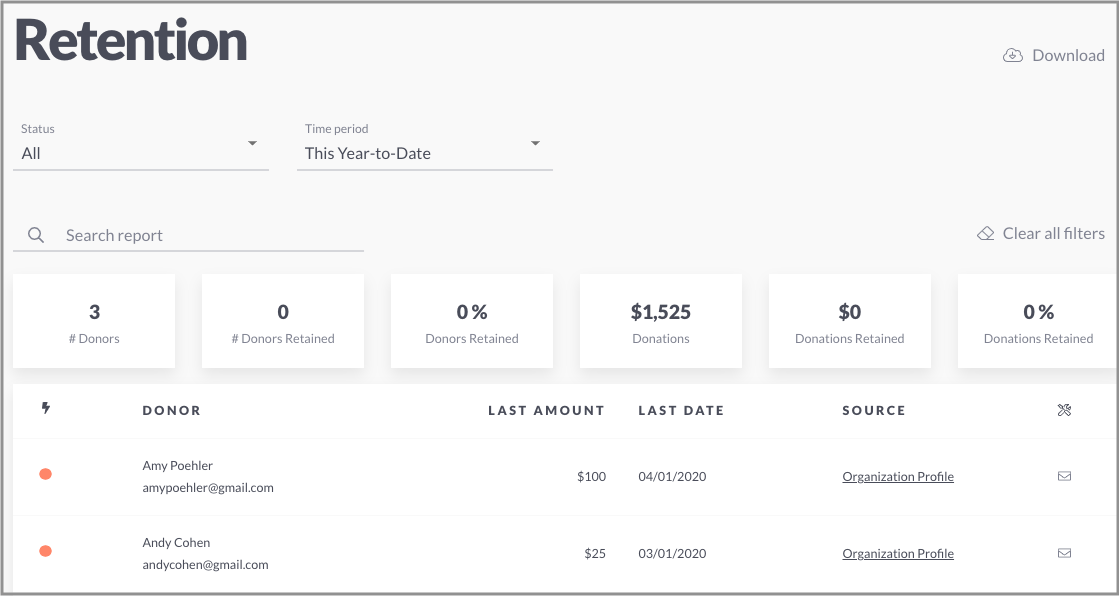Open Andy Cohen's Organization Profile link
Viewport: 1119px width, 596px height.
tap(898, 554)
